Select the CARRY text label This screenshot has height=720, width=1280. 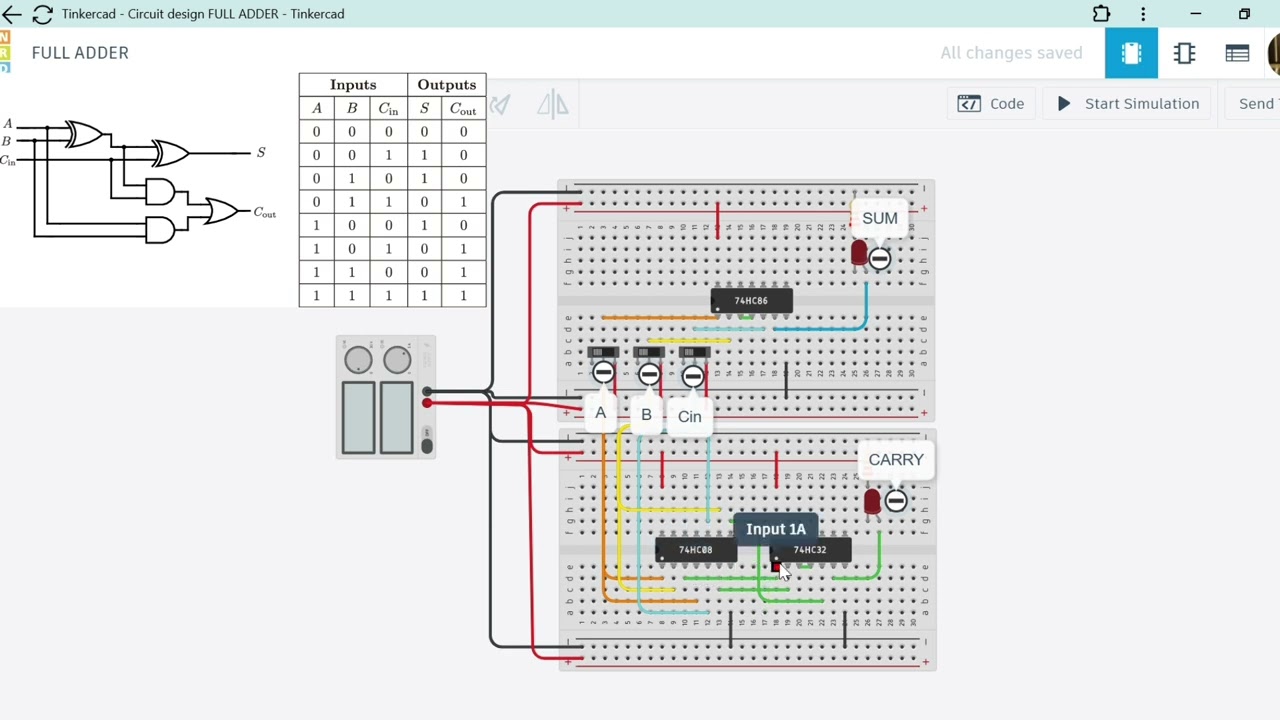pyautogui.click(x=896, y=460)
